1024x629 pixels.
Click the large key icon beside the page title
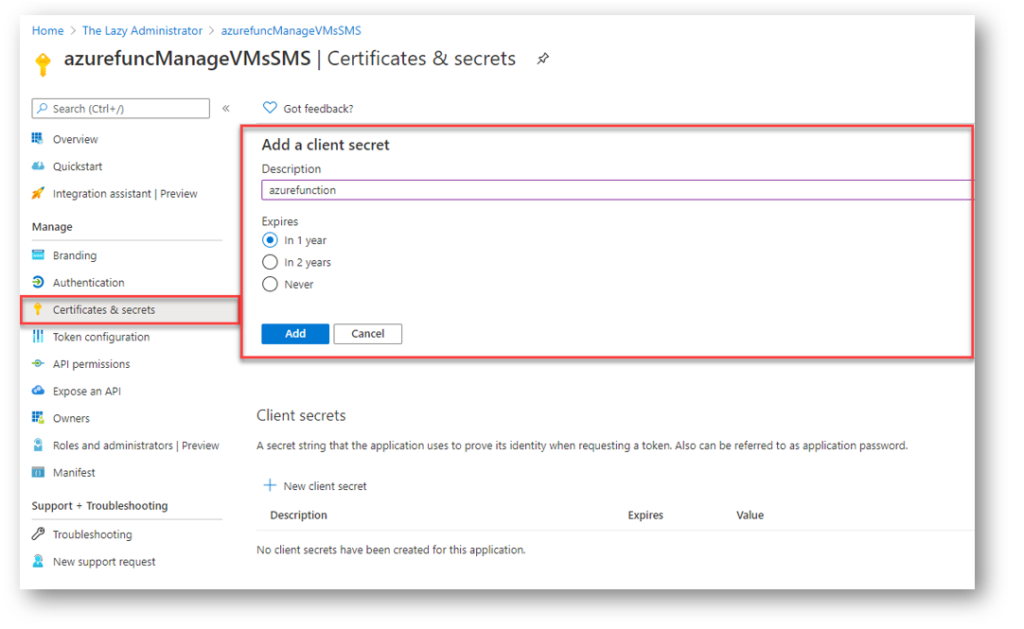[43, 64]
